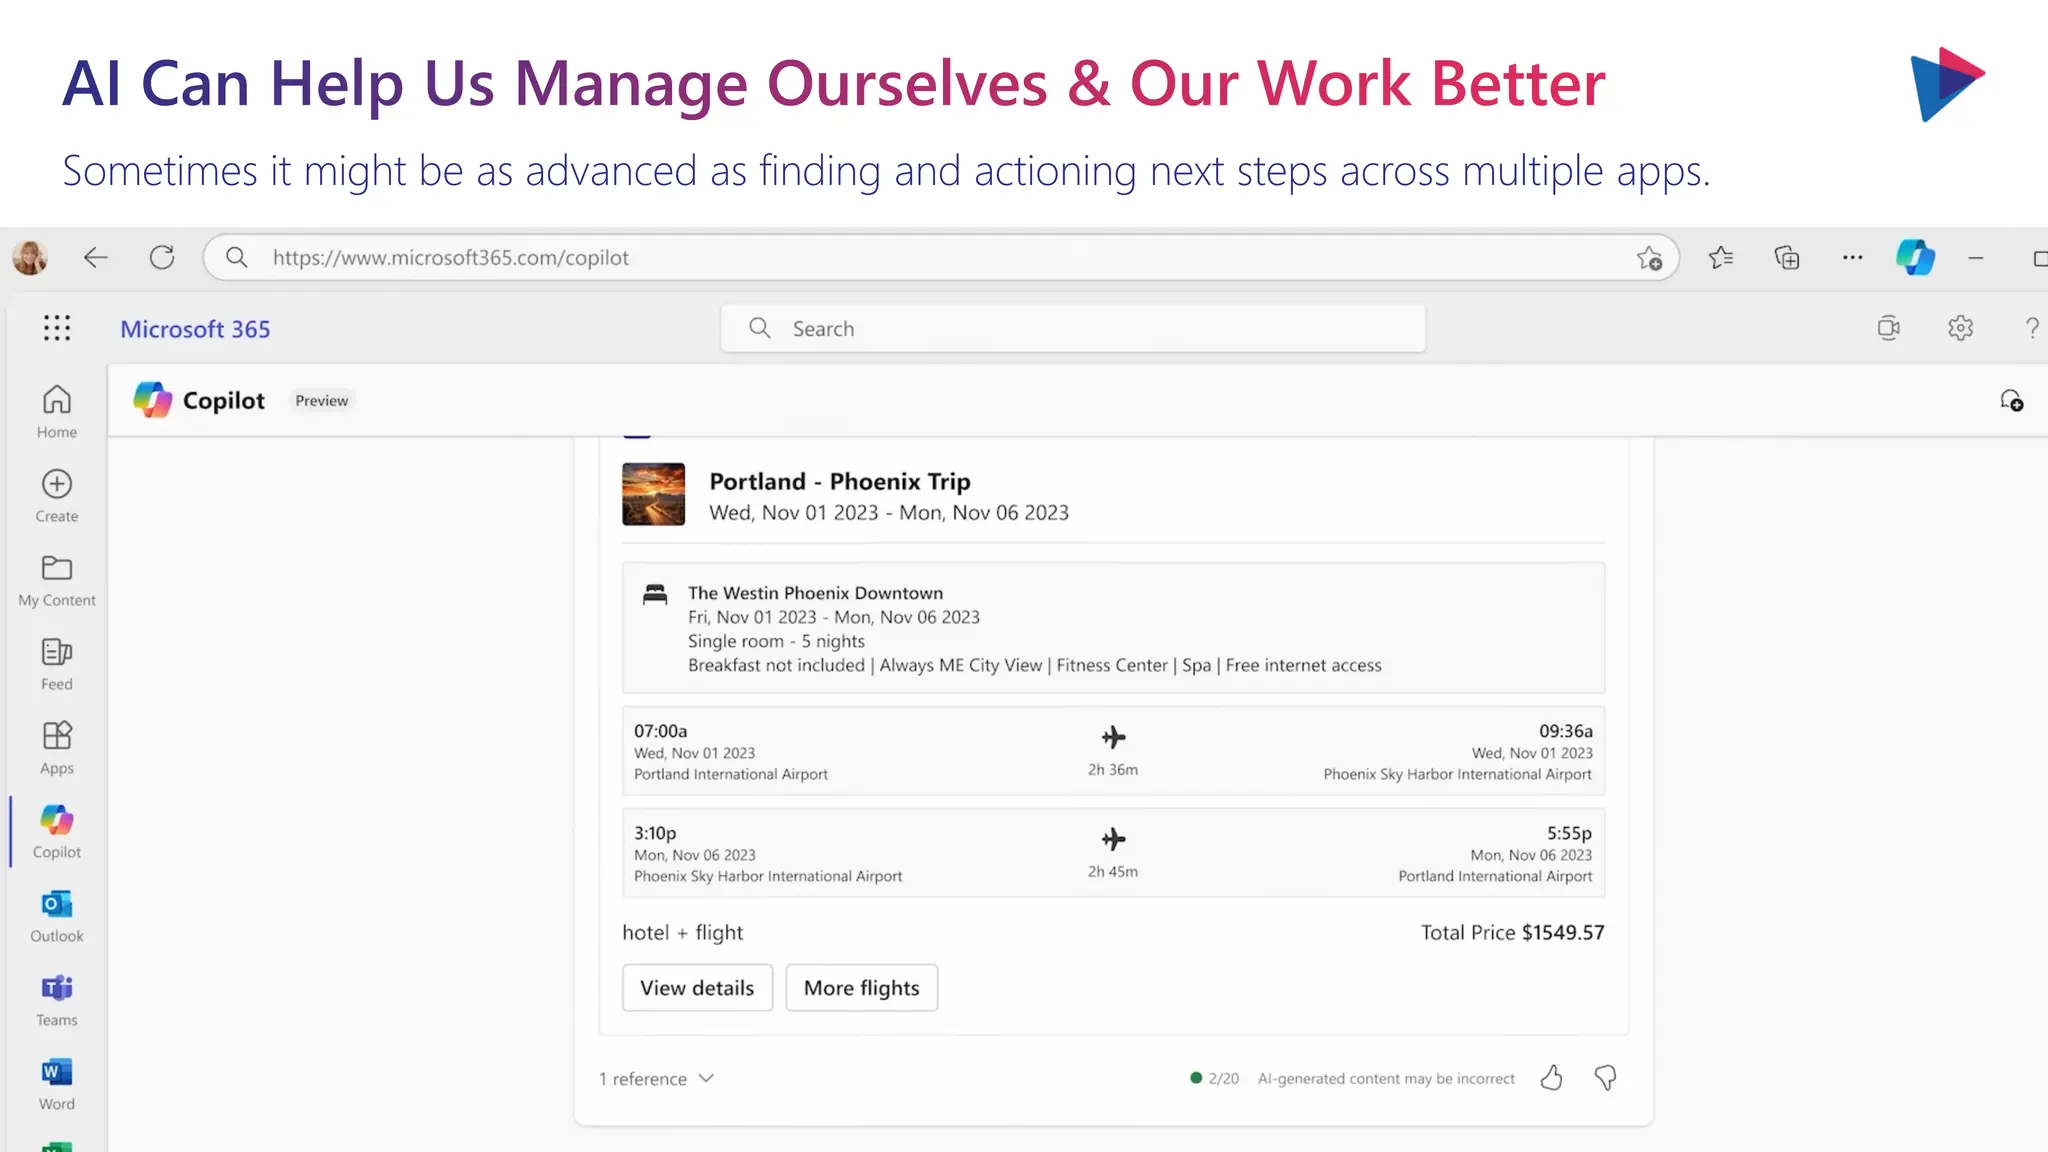Go to Home in the sidebar
Image resolution: width=2048 pixels, height=1152 pixels.
click(57, 412)
